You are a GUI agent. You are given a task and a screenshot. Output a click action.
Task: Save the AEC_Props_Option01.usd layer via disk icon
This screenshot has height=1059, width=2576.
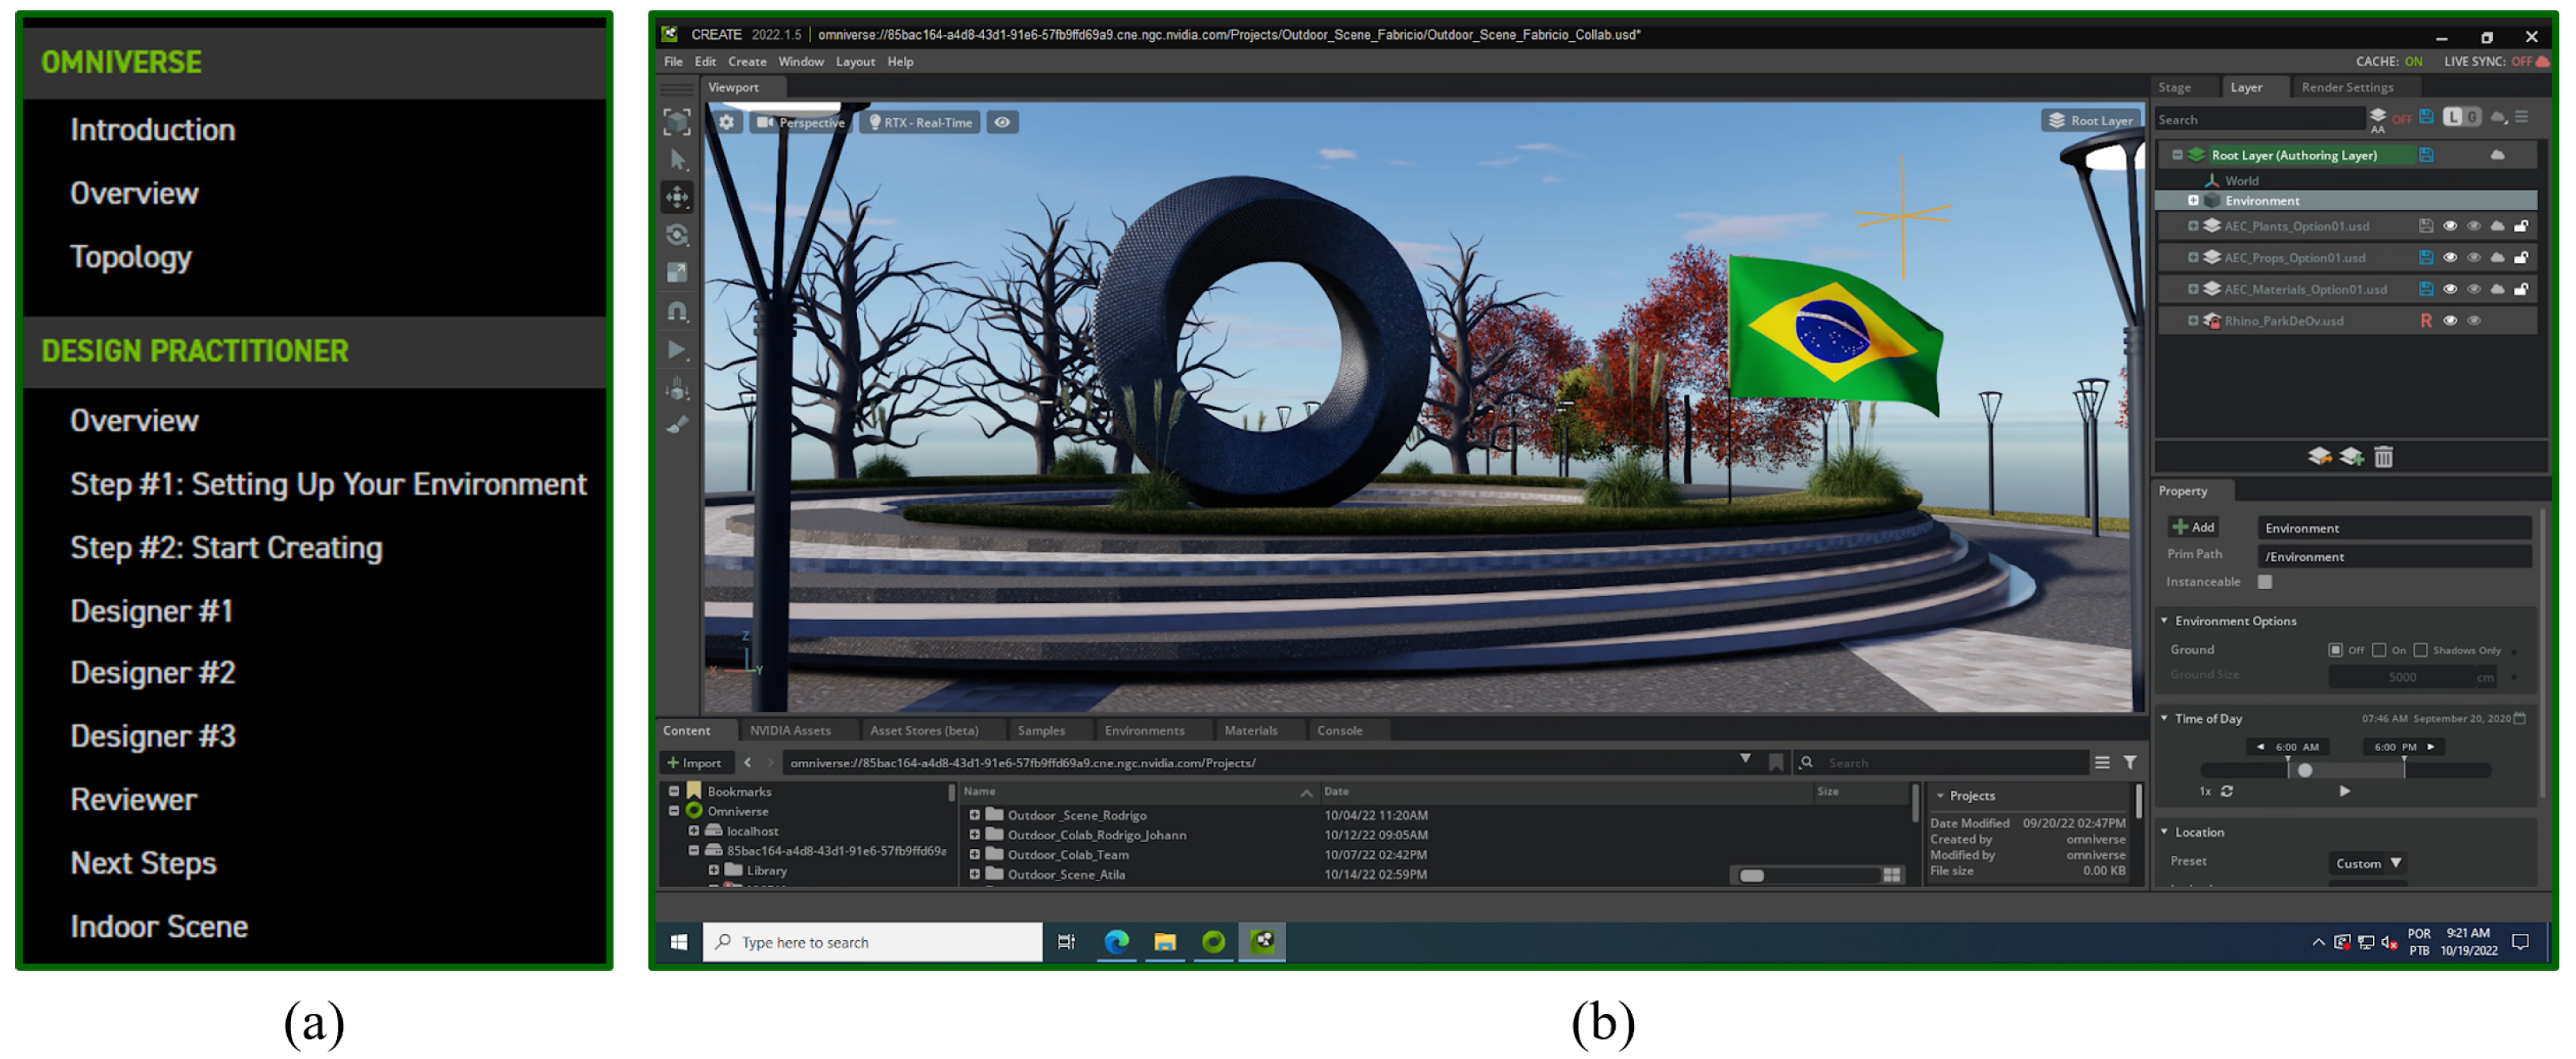point(2425,257)
